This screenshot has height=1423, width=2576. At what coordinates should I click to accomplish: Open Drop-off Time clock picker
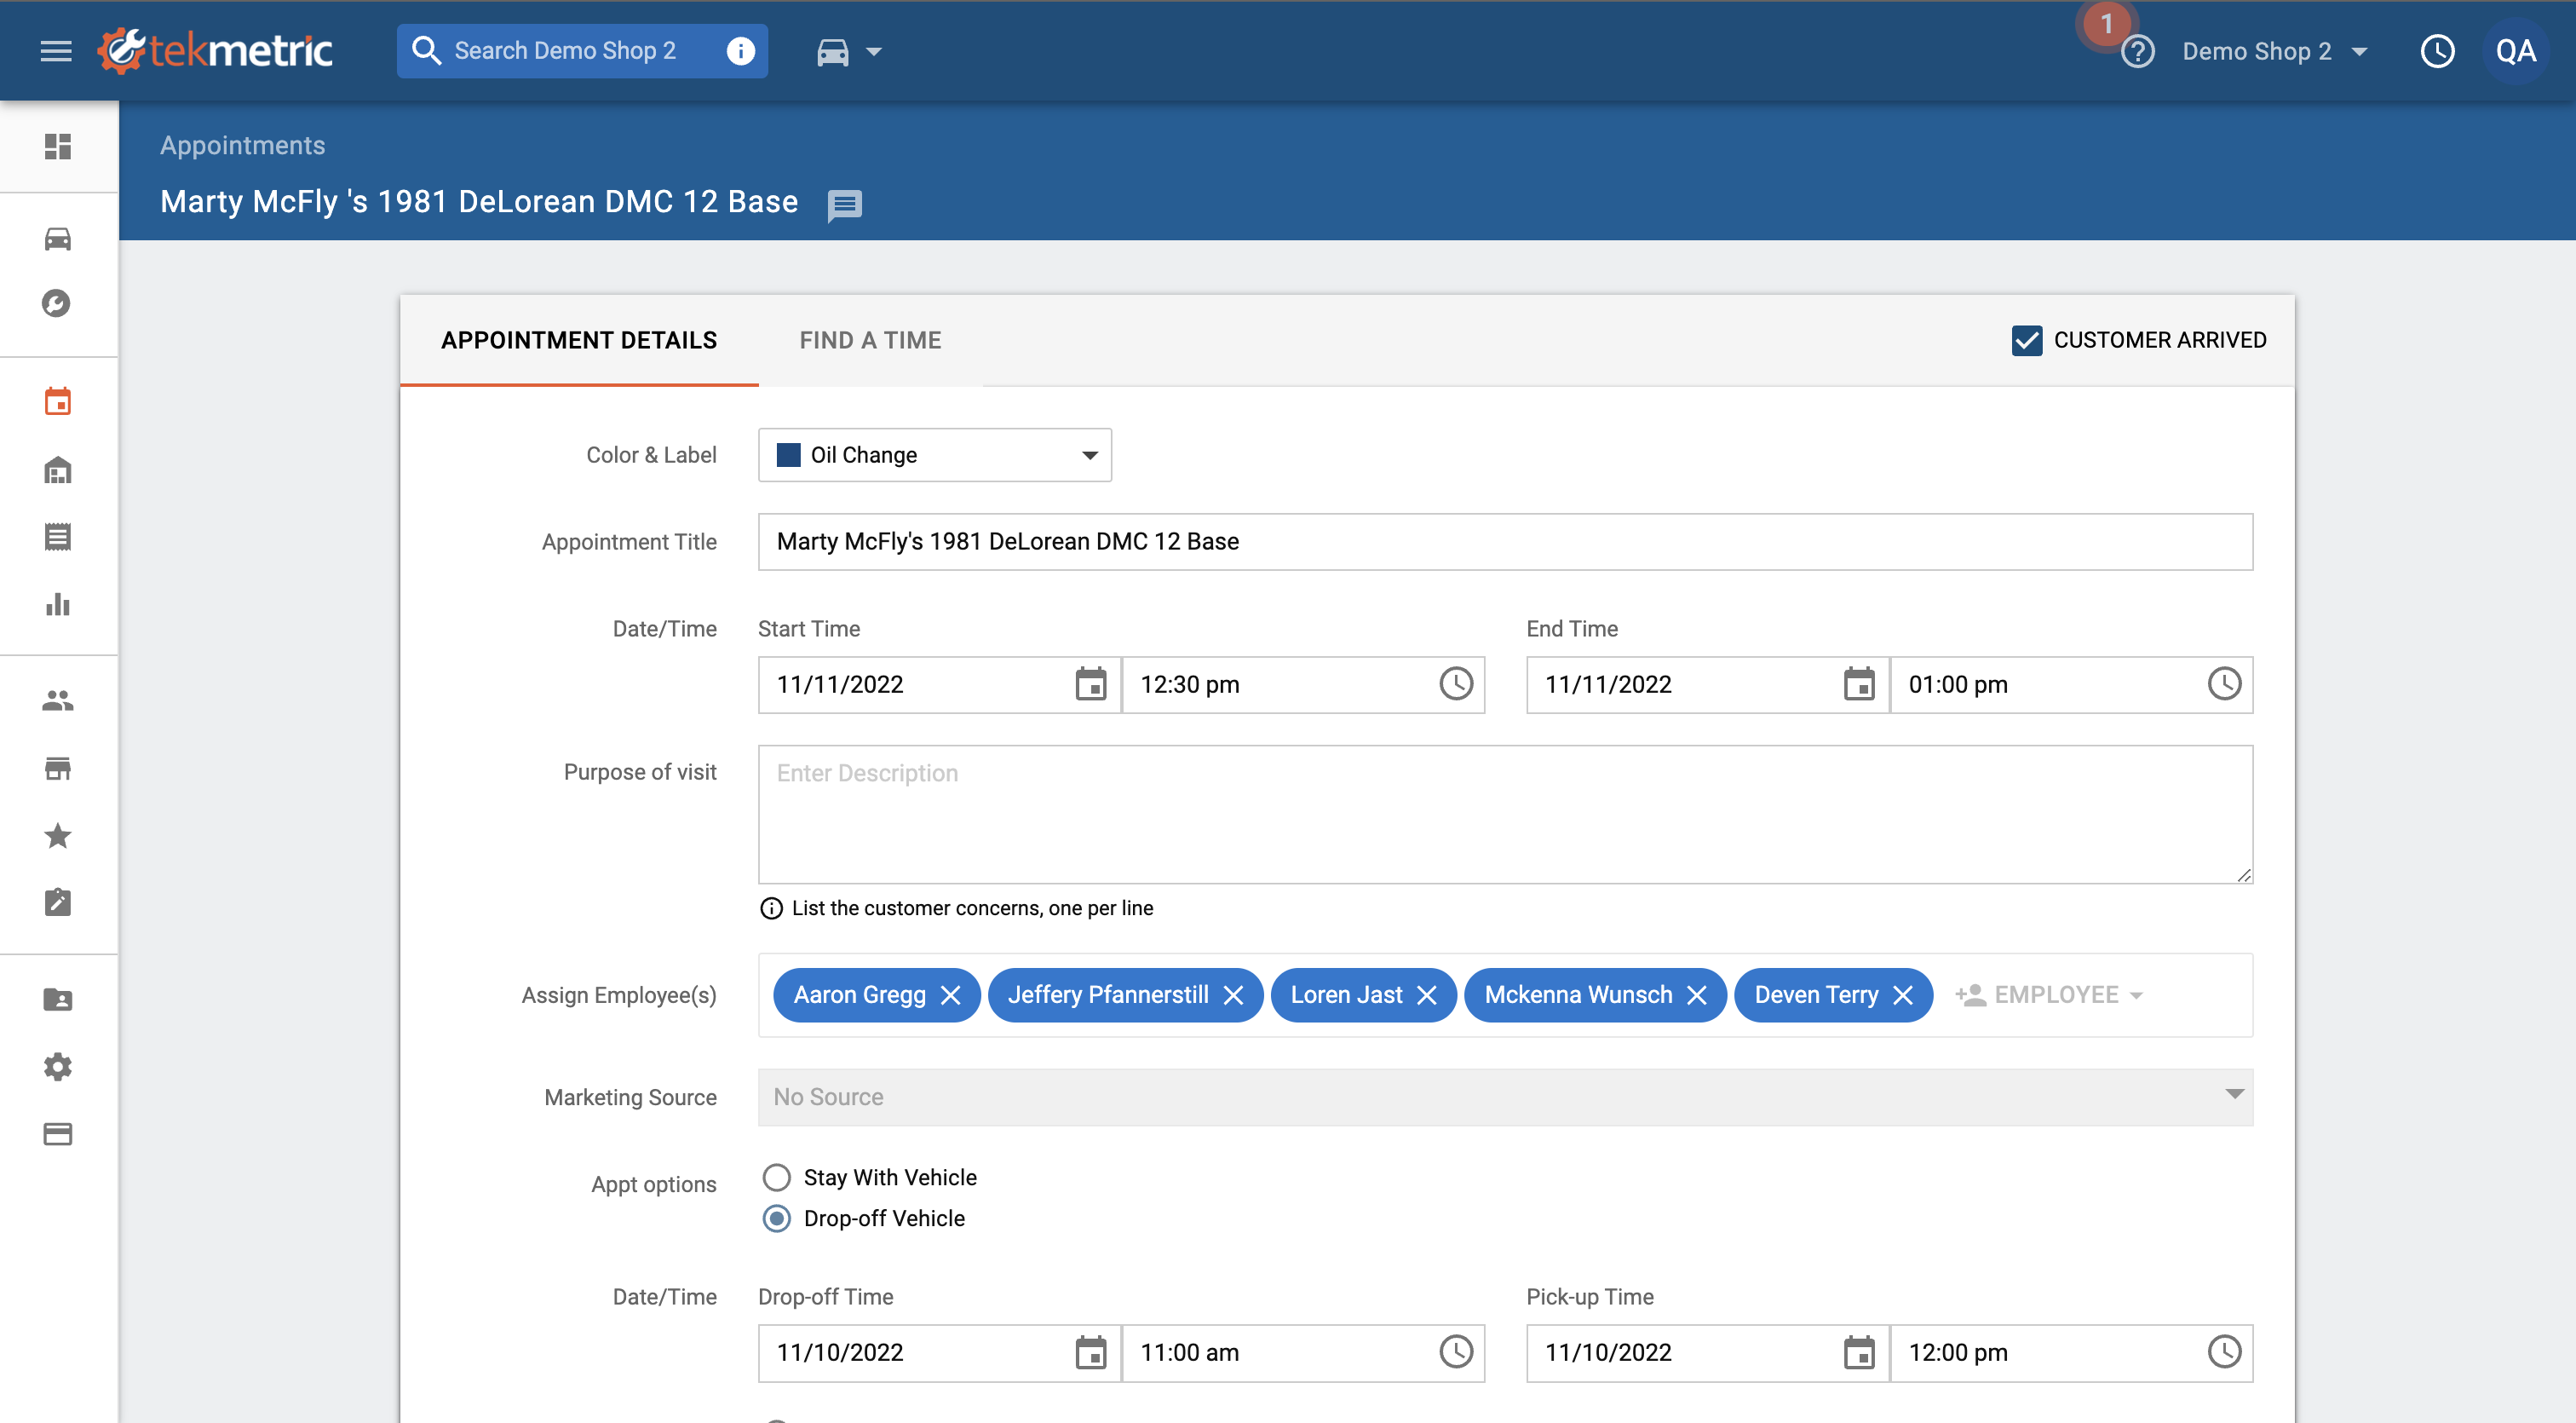click(x=1456, y=1352)
